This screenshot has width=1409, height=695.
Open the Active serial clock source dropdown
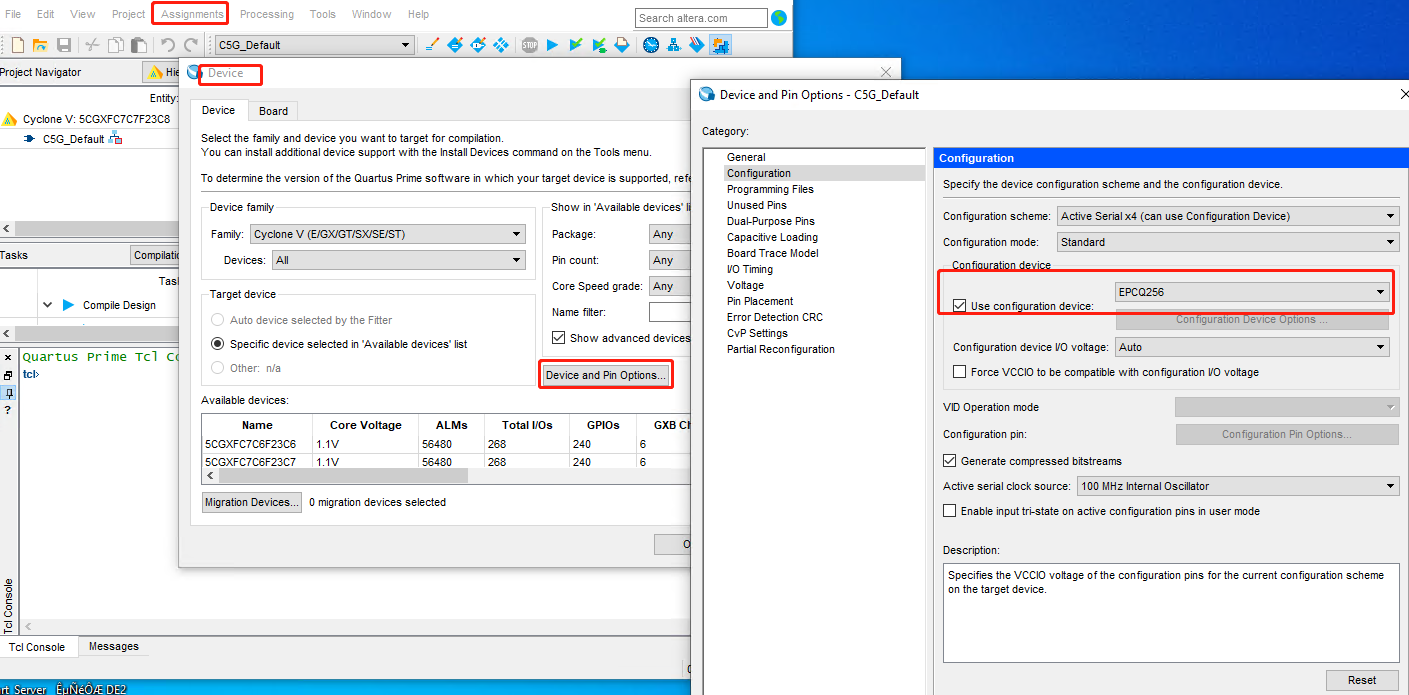pyautogui.click(x=1238, y=486)
